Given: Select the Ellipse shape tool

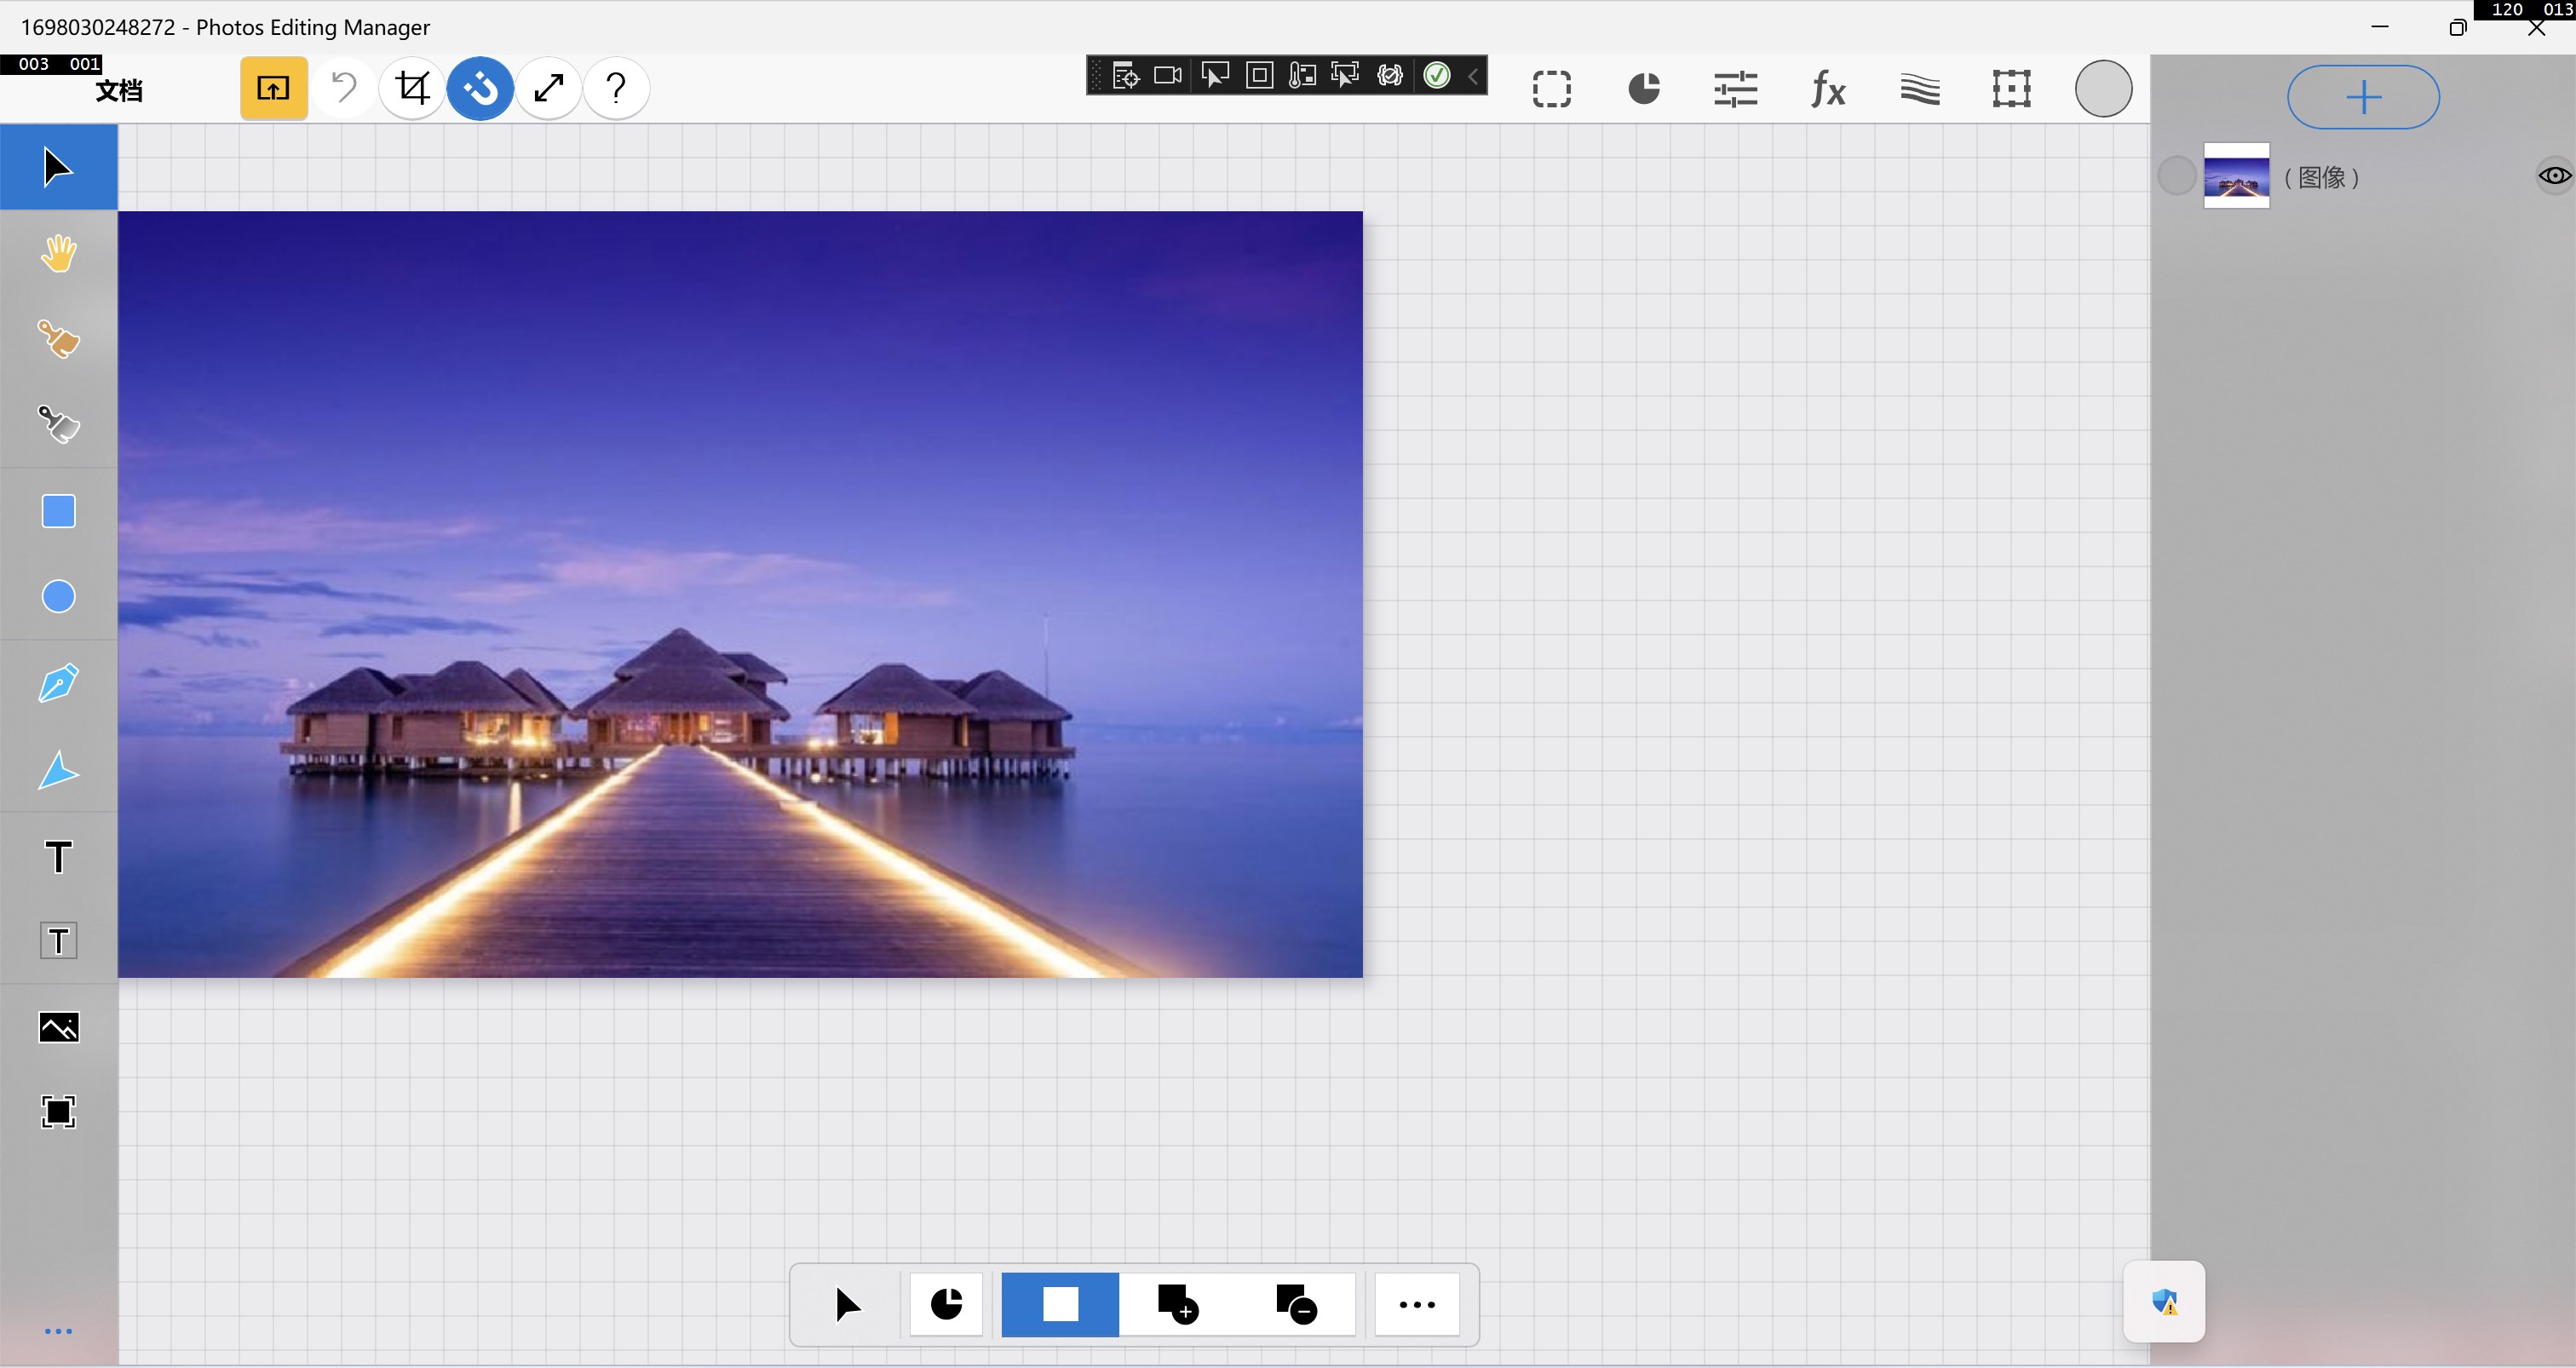Looking at the screenshot, I should click(x=58, y=597).
